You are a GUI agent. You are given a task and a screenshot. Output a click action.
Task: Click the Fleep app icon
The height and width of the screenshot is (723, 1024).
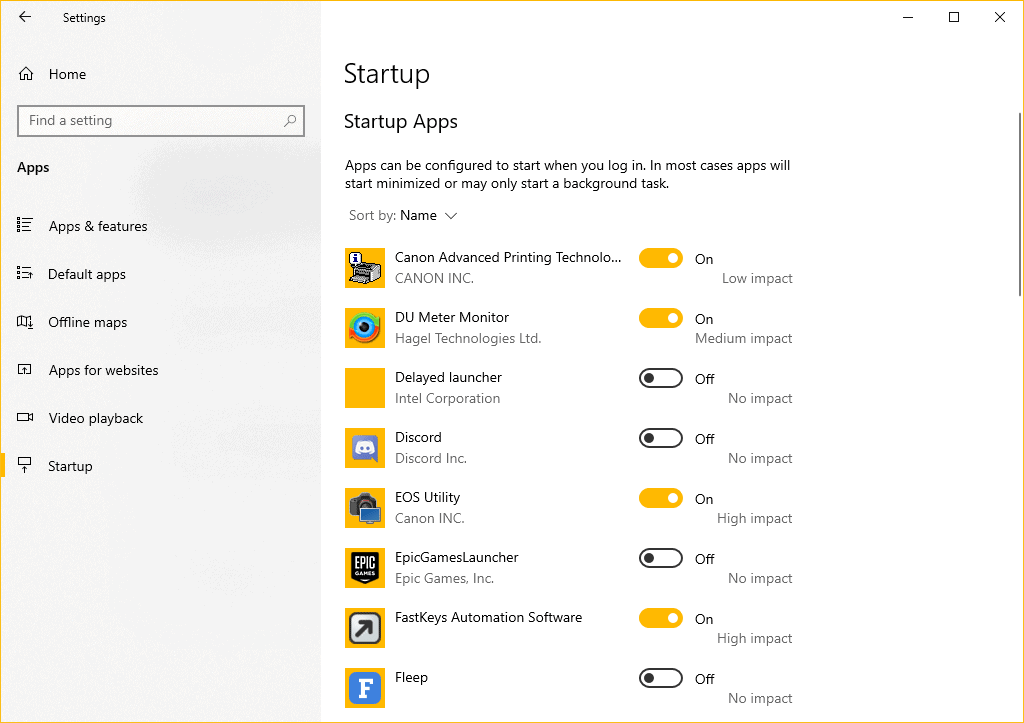point(365,688)
